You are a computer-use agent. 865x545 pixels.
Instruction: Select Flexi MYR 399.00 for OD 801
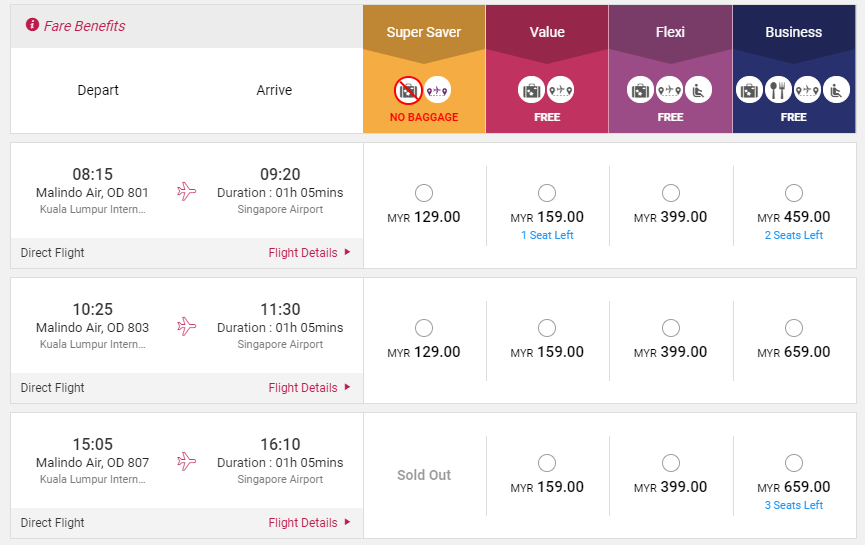coord(671,193)
